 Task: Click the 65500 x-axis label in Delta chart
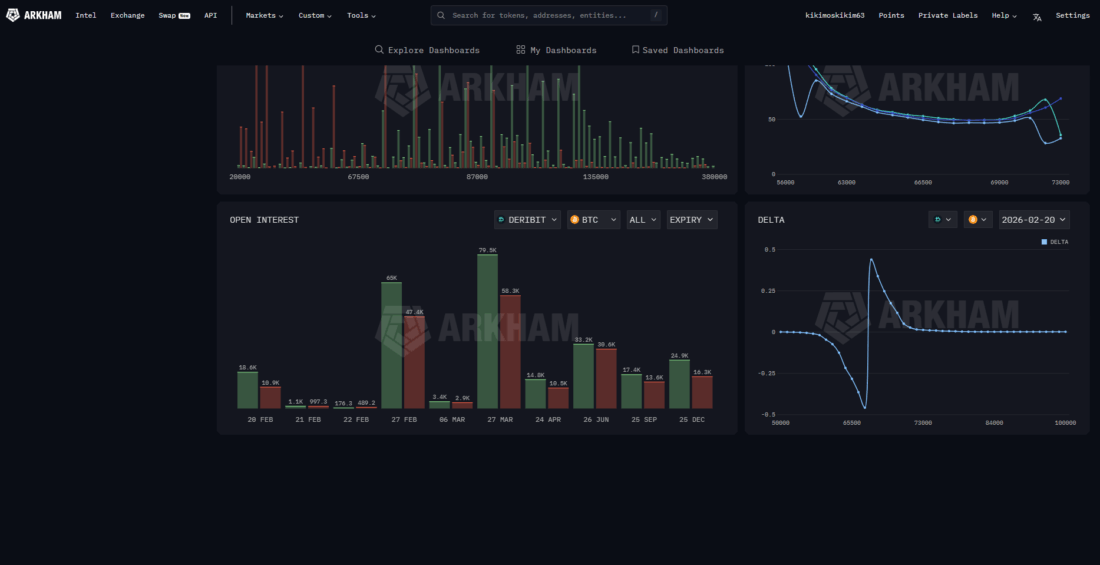point(852,423)
